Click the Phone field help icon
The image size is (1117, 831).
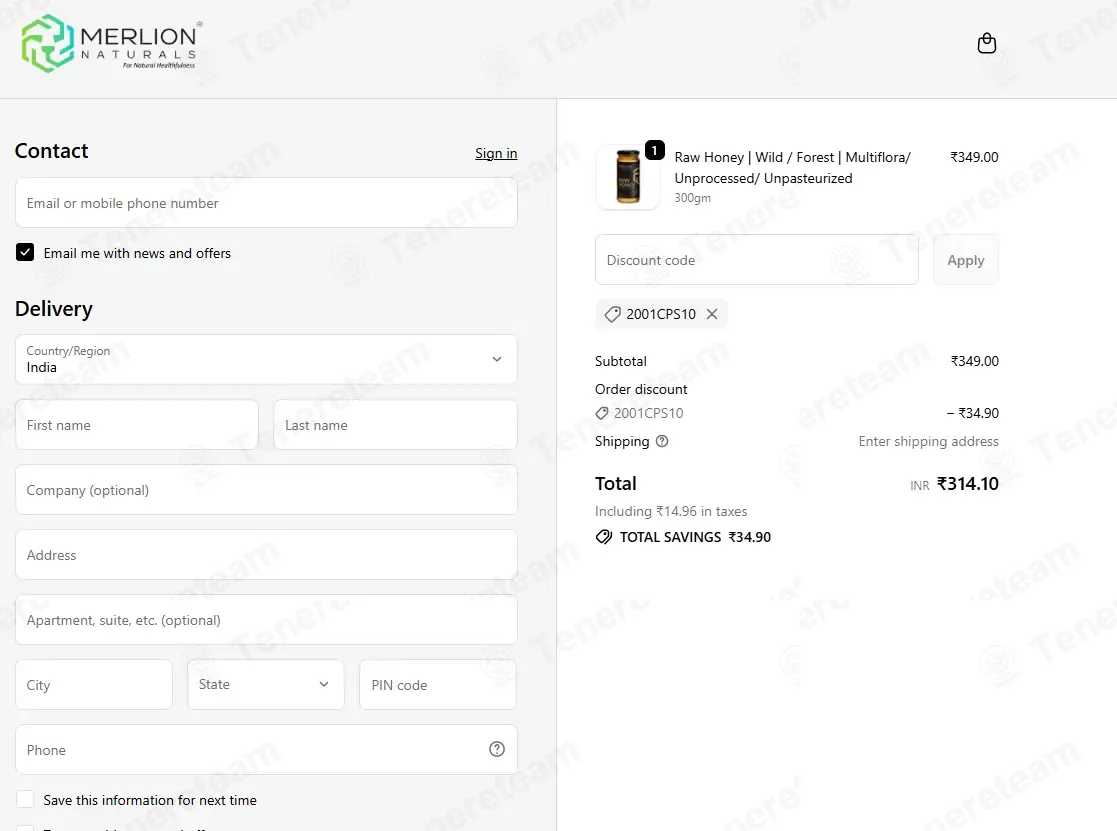click(x=497, y=749)
